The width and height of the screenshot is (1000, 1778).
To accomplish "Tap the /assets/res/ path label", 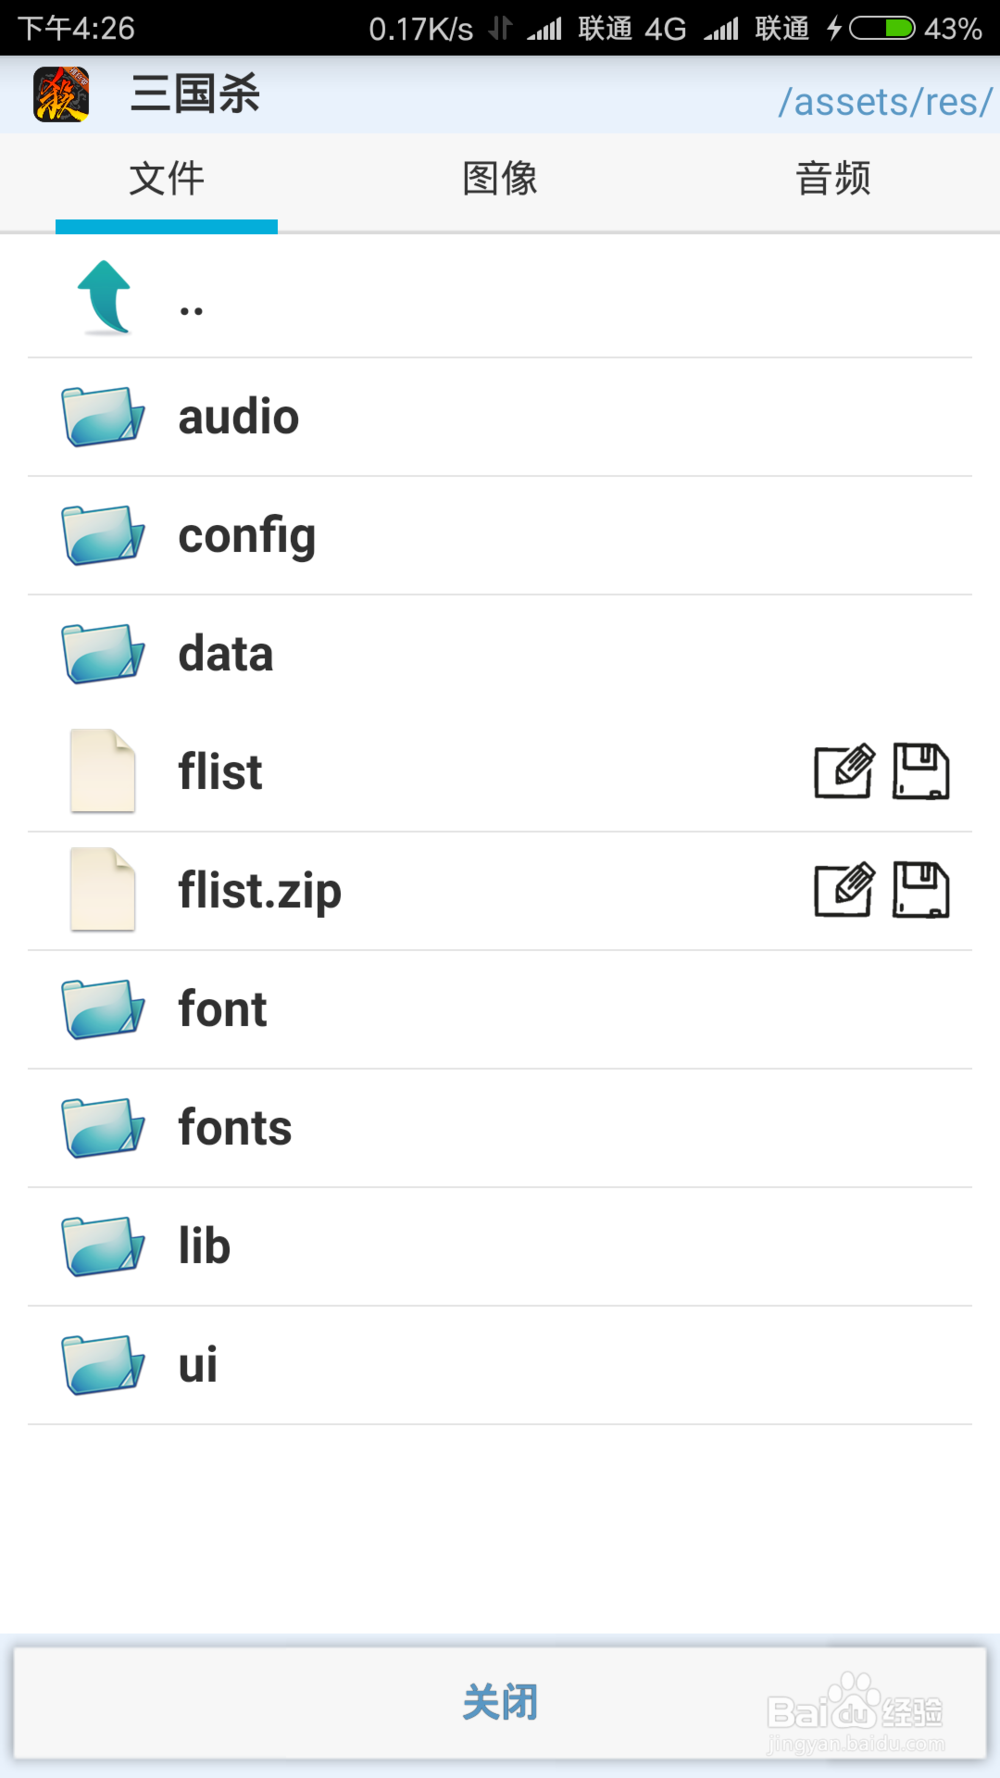I will (885, 101).
